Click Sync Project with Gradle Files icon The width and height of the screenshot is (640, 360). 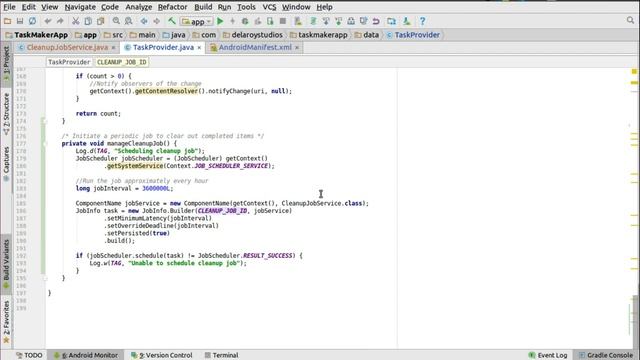pyautogui.click(x=313, y=21)
